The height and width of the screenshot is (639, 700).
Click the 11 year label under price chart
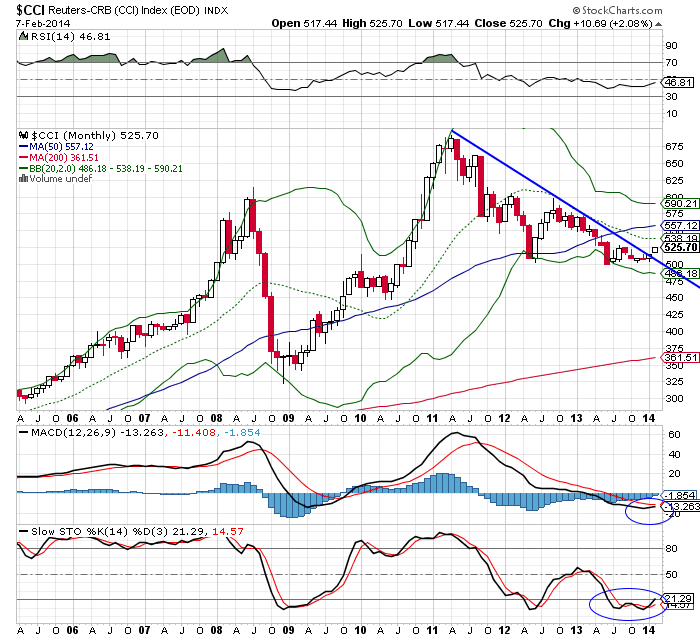(x=432, y=418)
